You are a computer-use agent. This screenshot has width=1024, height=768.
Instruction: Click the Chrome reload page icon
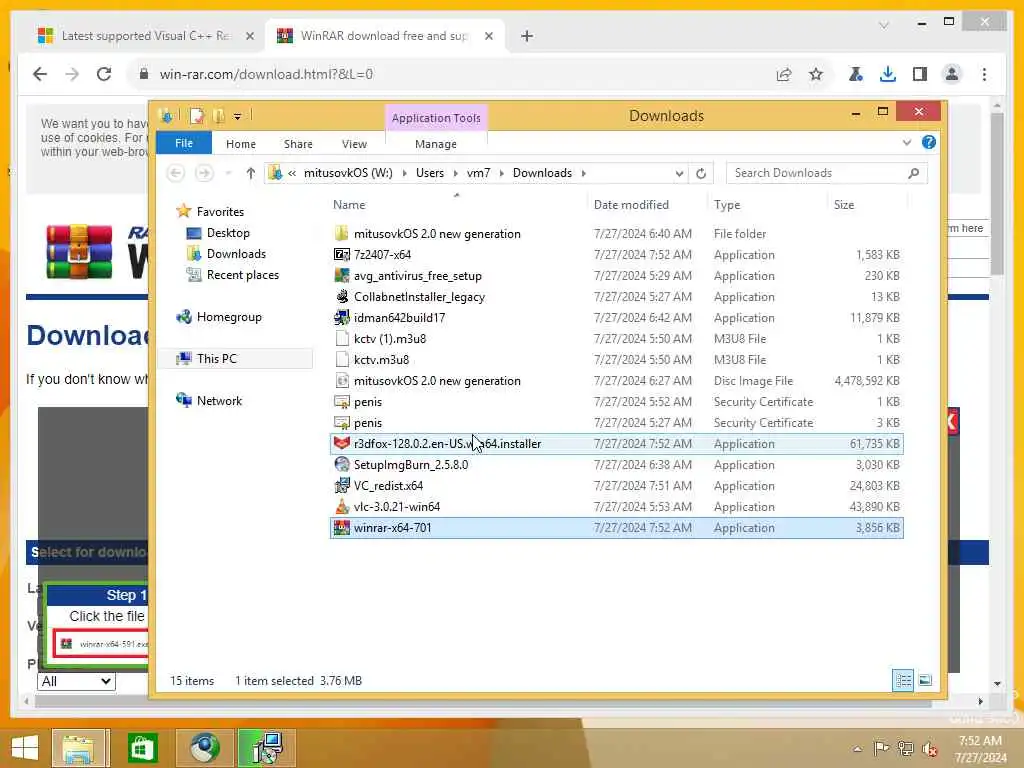104,74
